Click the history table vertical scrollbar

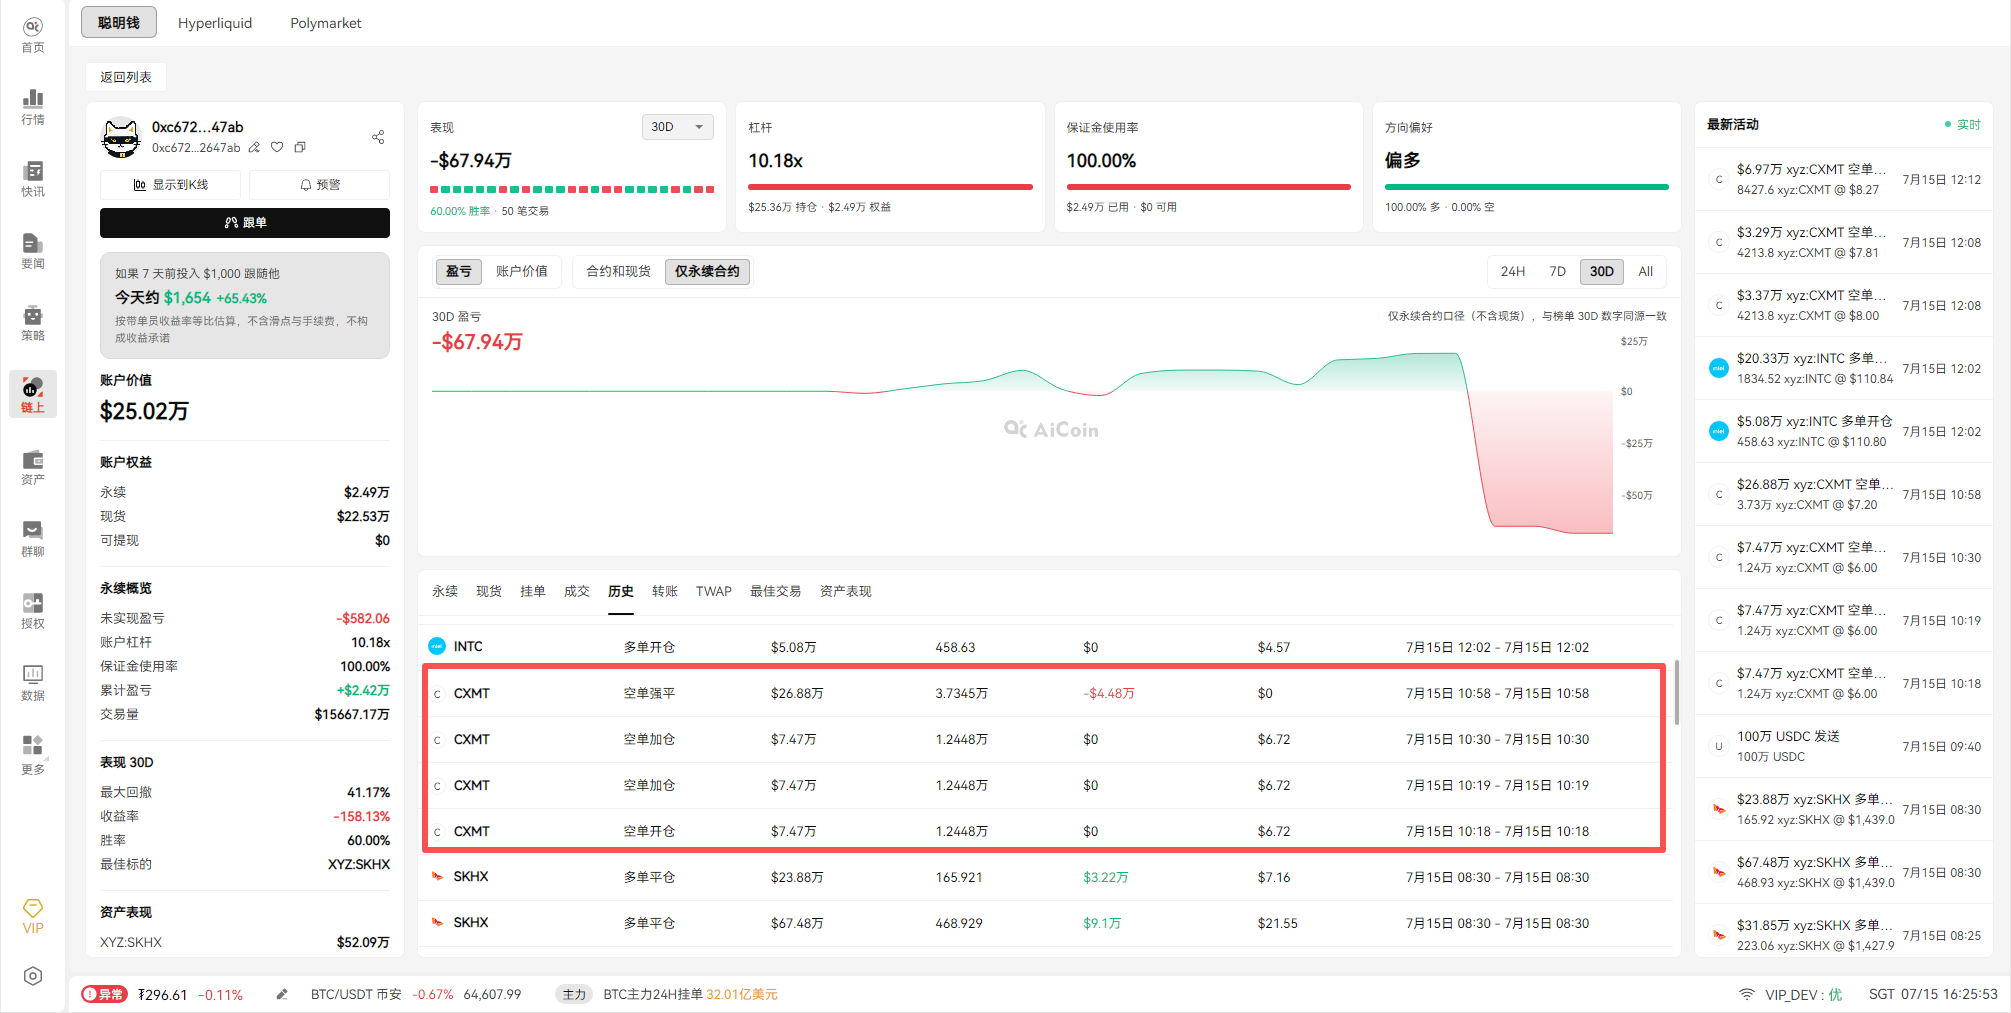1676,692
